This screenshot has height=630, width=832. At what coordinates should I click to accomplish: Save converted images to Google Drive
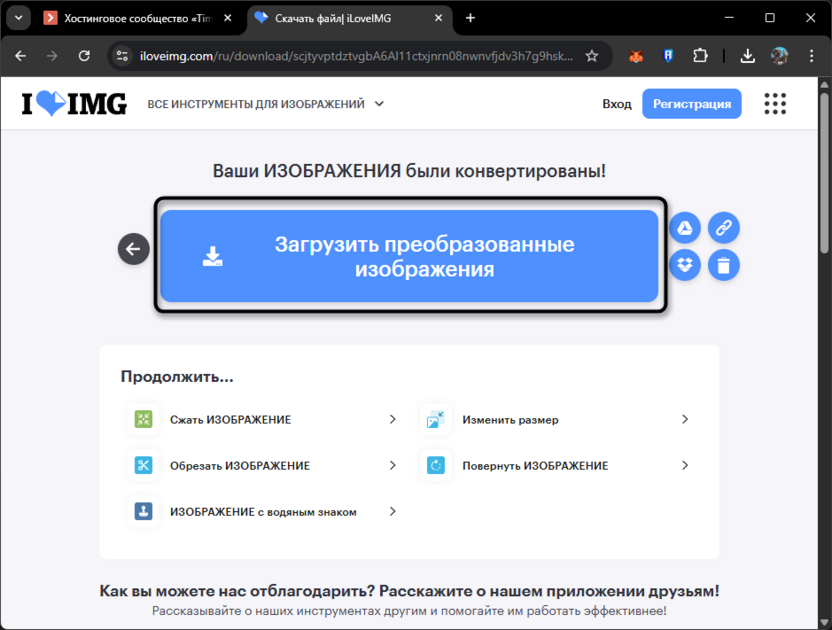pos(685,227)
